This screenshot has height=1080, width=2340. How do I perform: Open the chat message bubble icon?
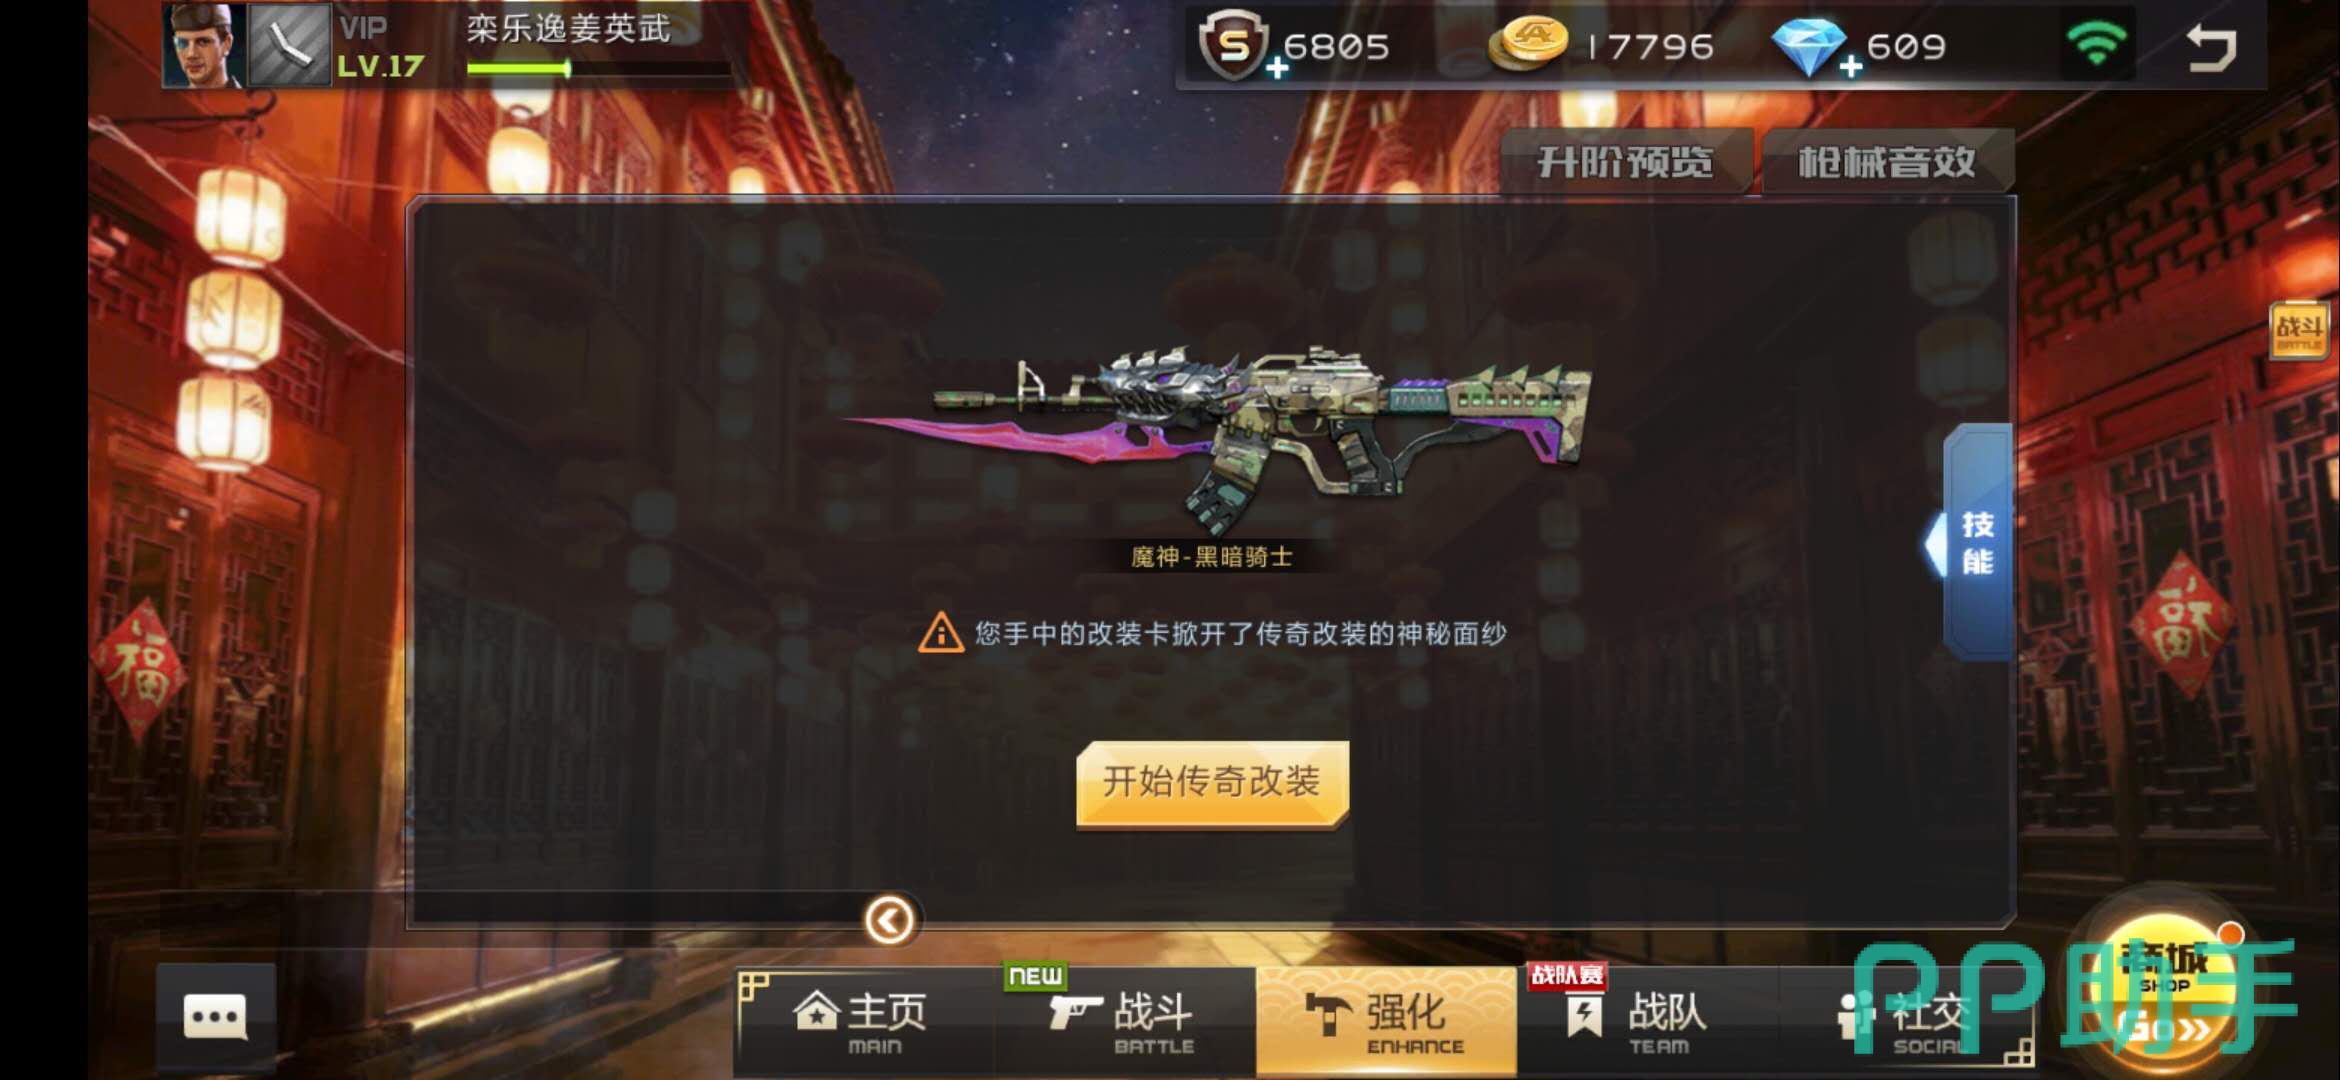pyautogui.click(x=215, y=1017)
